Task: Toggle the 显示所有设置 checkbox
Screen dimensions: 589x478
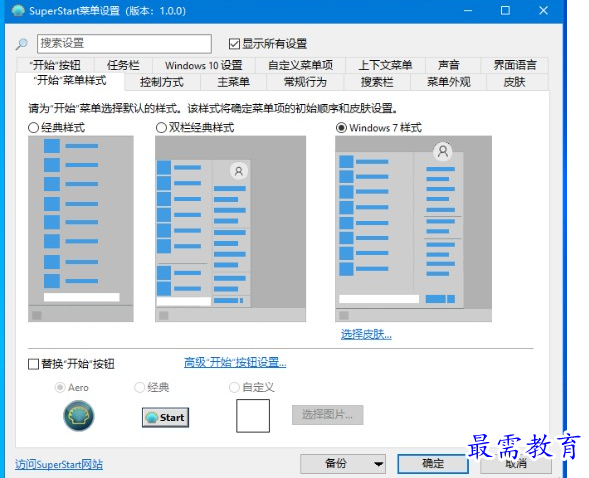Action: coord(234,44)
